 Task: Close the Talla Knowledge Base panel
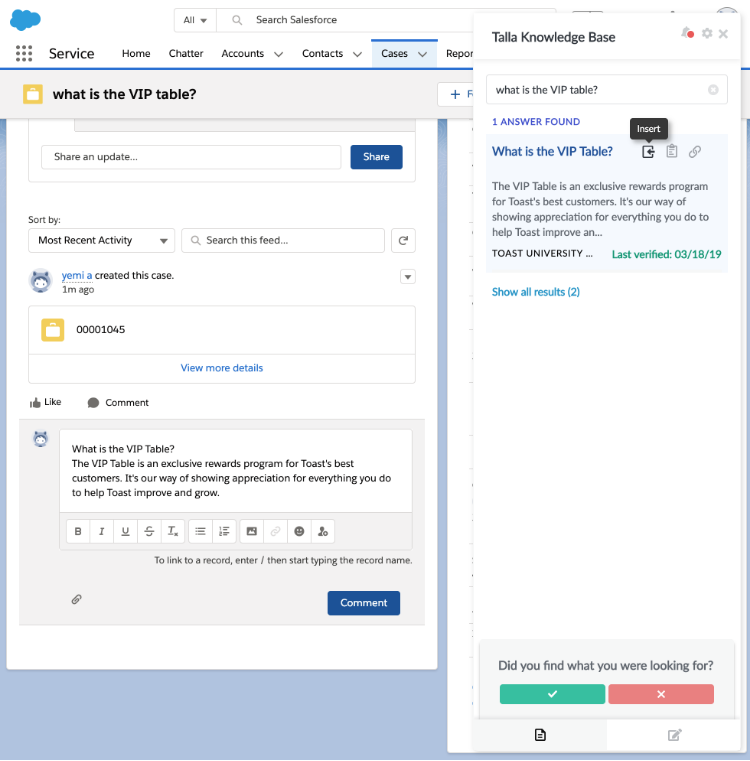pyautogui.click(x=723, y=33)
